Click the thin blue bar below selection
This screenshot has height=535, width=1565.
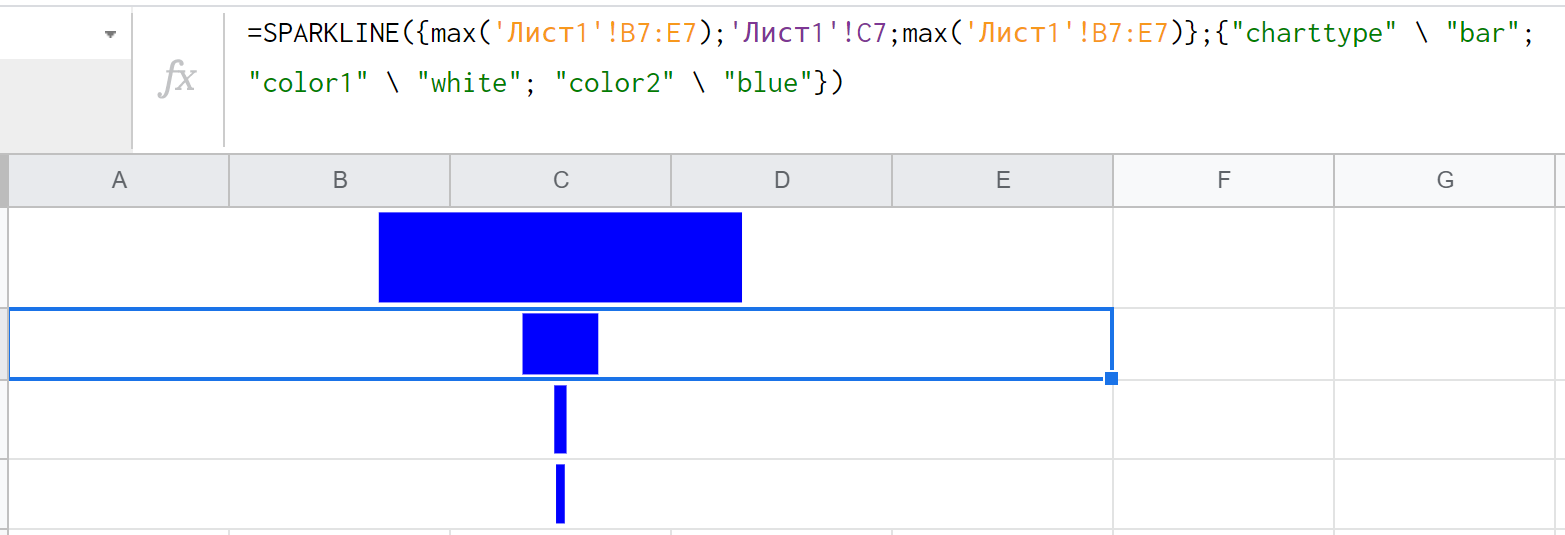coord(560,419)
